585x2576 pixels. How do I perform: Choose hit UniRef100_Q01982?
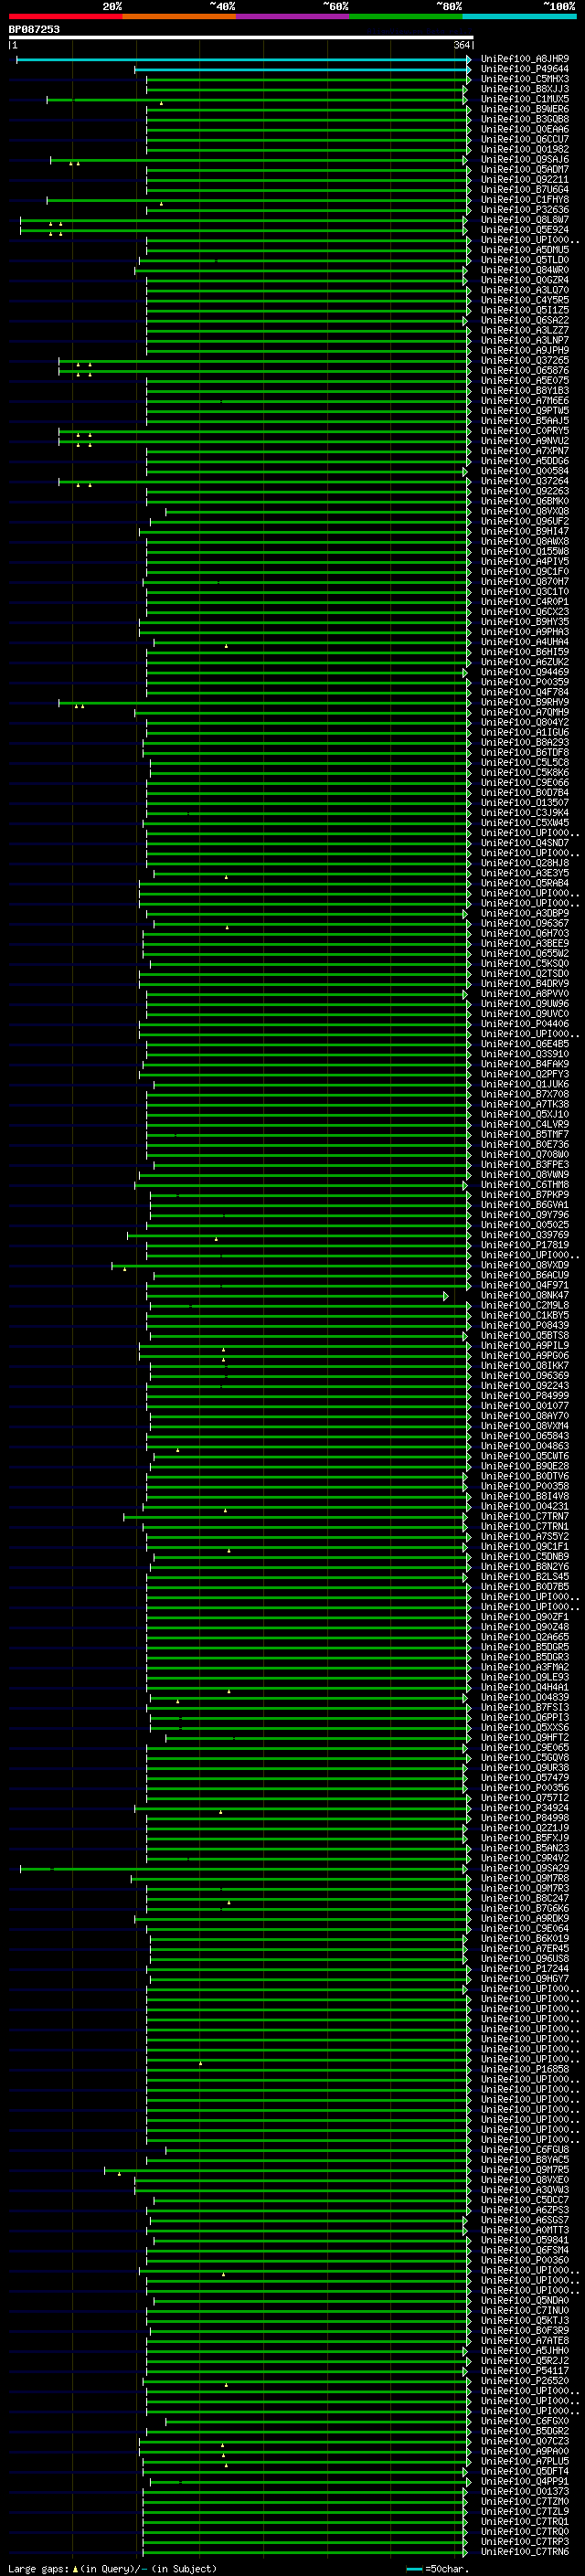(525, 149)
